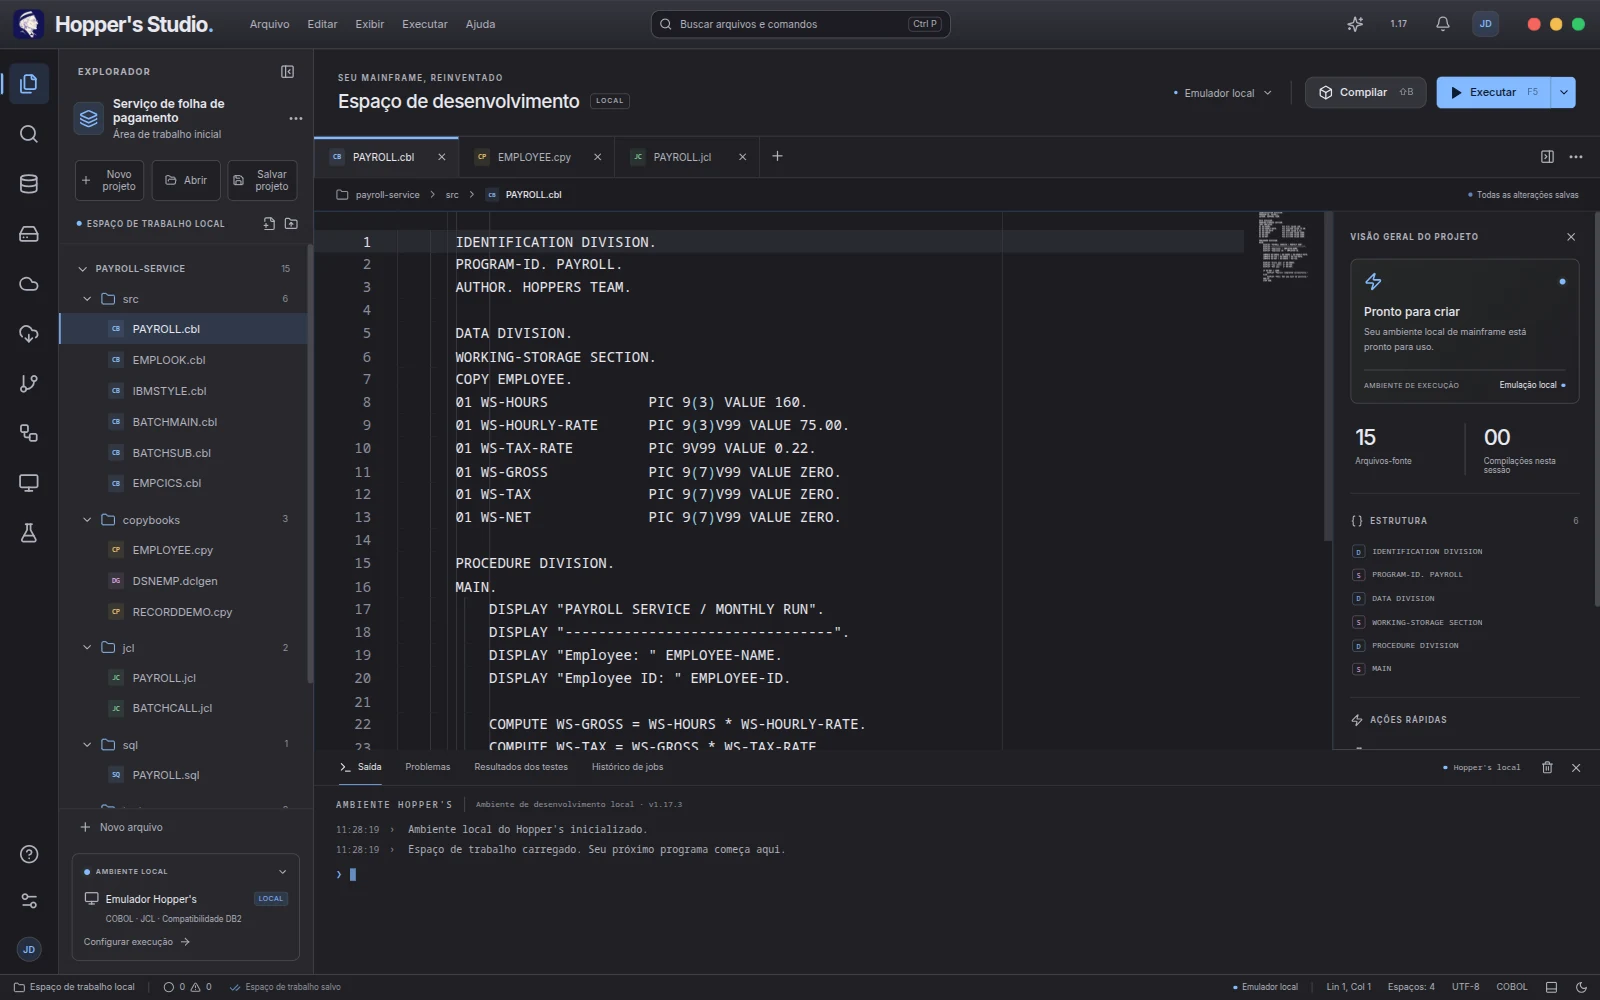Open the database icon in the activity bar
This screenshot has width=1600, height=1000.
click(29, 184)
